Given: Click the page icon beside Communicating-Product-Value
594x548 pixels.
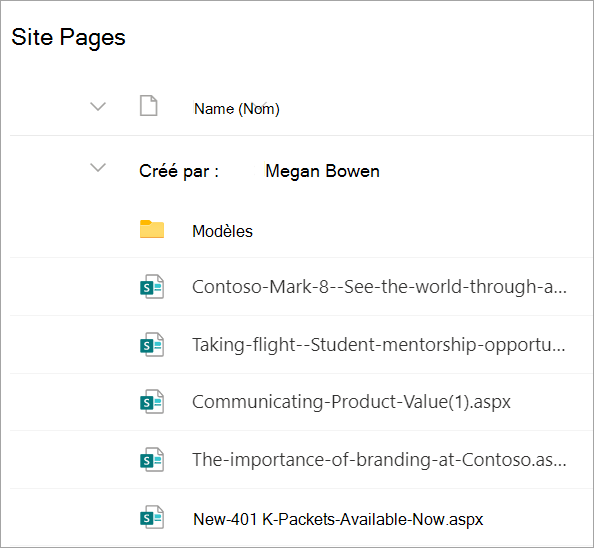Looking at the screenshot, I should (152, 402).
